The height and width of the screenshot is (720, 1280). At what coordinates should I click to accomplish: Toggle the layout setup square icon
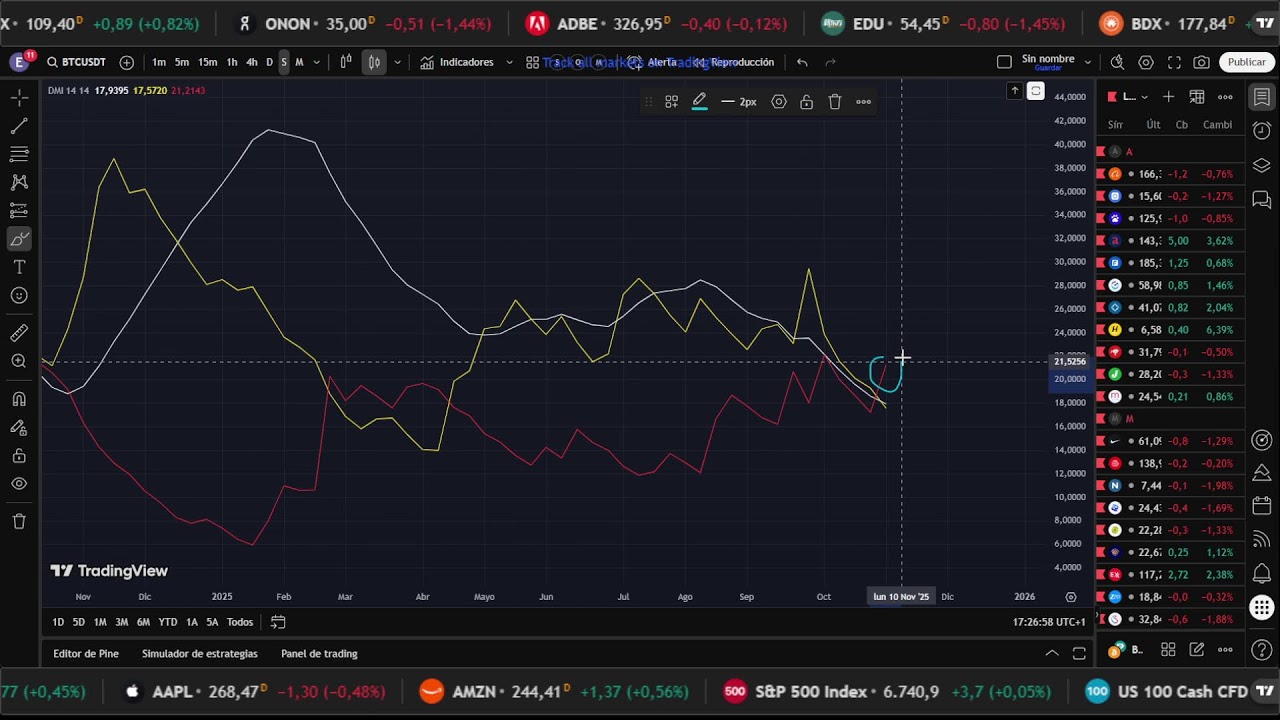pyautogui.click(x=1004, y=62)
